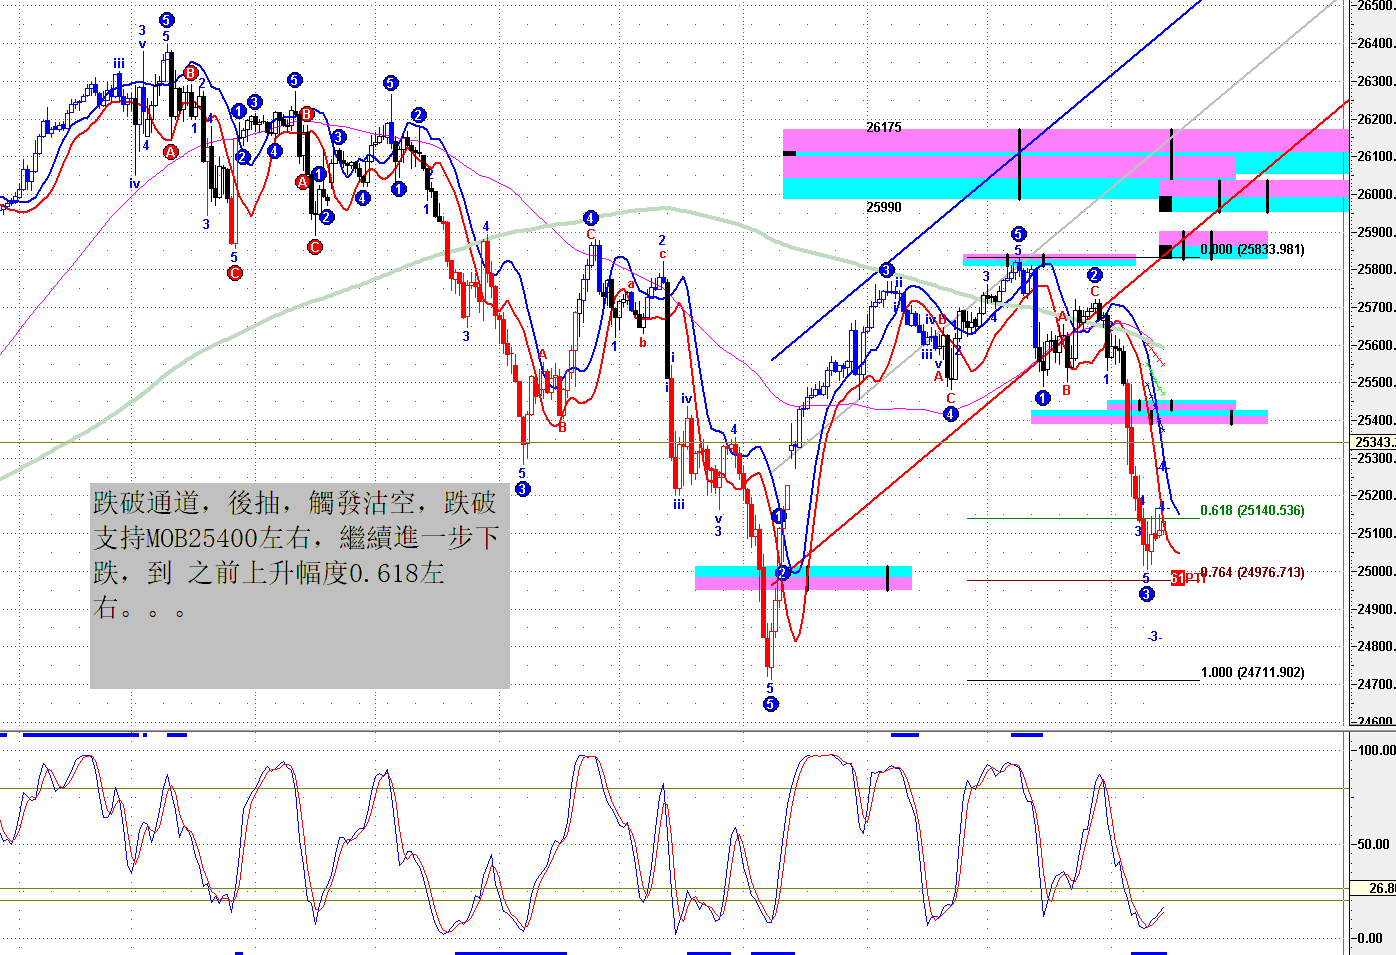This screenshot has height=955, width=1396.
Task: Select the 0.764 (24976.713) Fibonacci label
Action: pos(1252,572)
